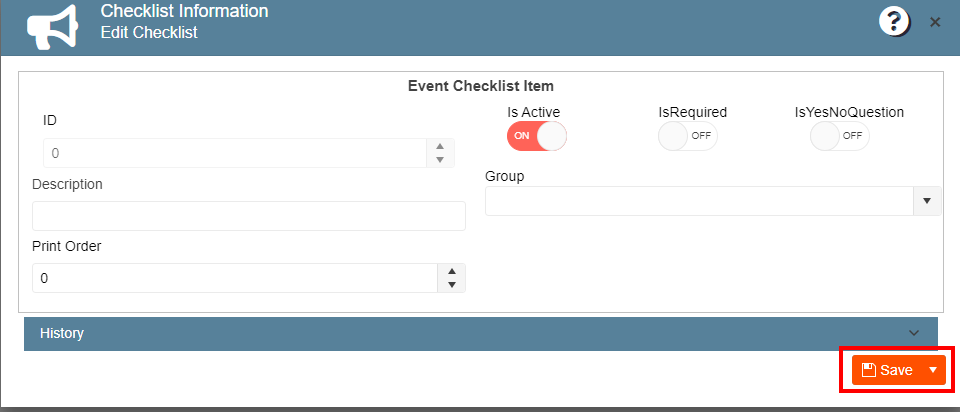Viewport: 960px width, 412px height.
Task: Open the Save button dropdown arrow
Action: pos(933,370)
